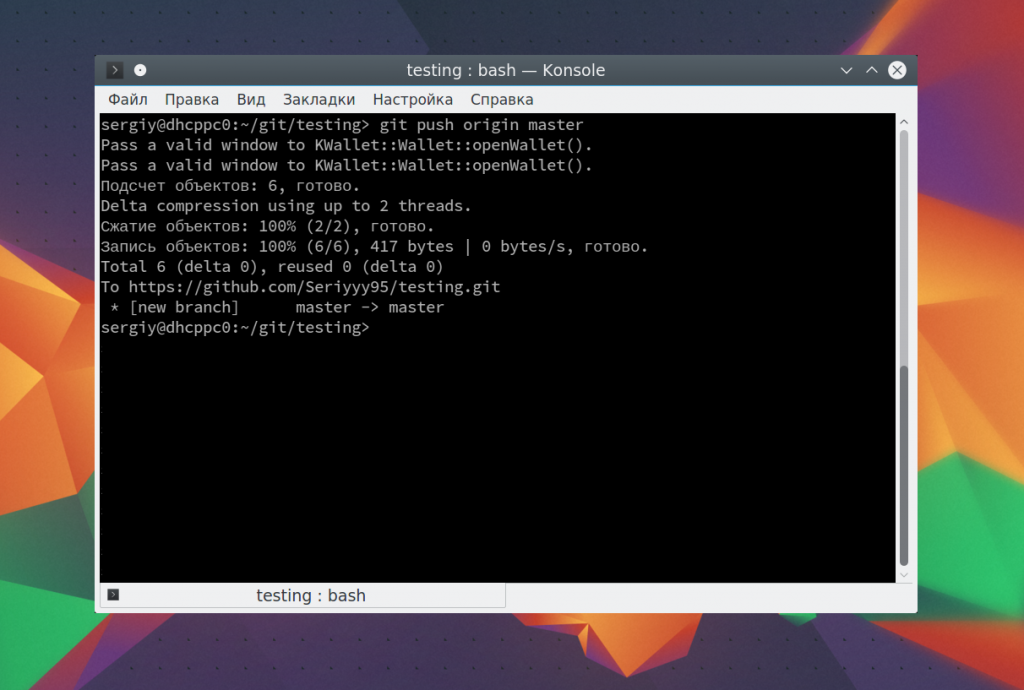This screenshot has width=1024, height=690.
Task: Click the scrollbar down arrow
Action: click(904, 575)
